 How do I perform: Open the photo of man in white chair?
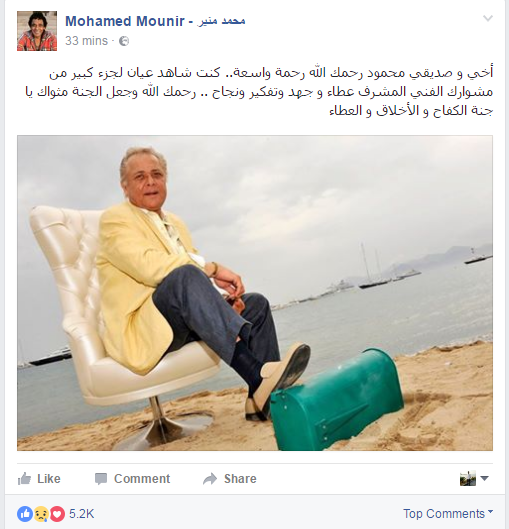tap(255, 293)
